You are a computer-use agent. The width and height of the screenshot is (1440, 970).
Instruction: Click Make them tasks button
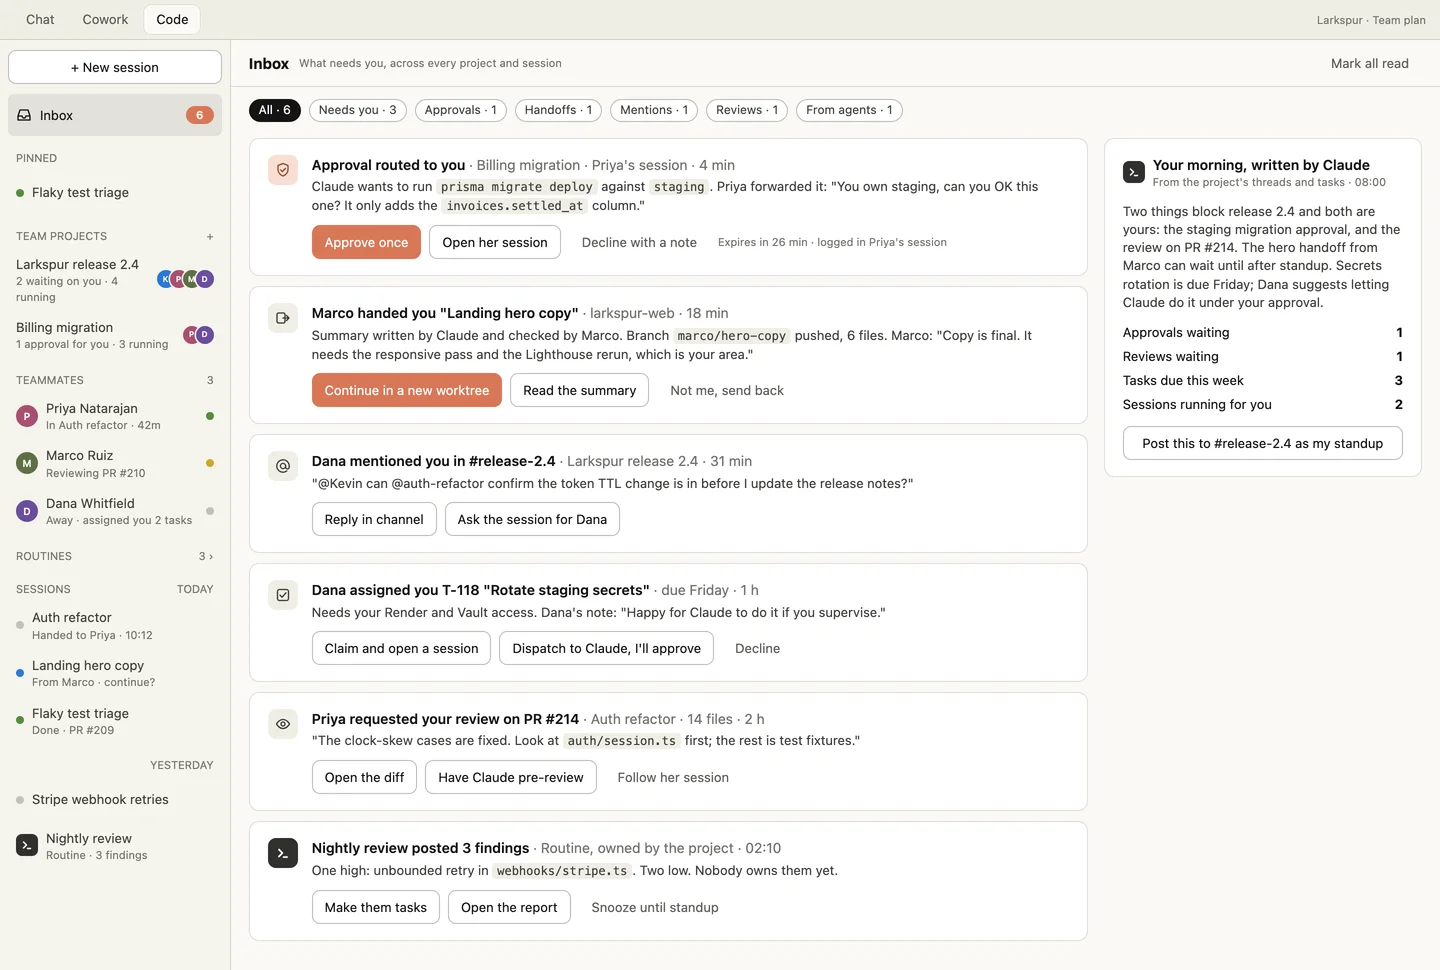[x=376, y=907]
